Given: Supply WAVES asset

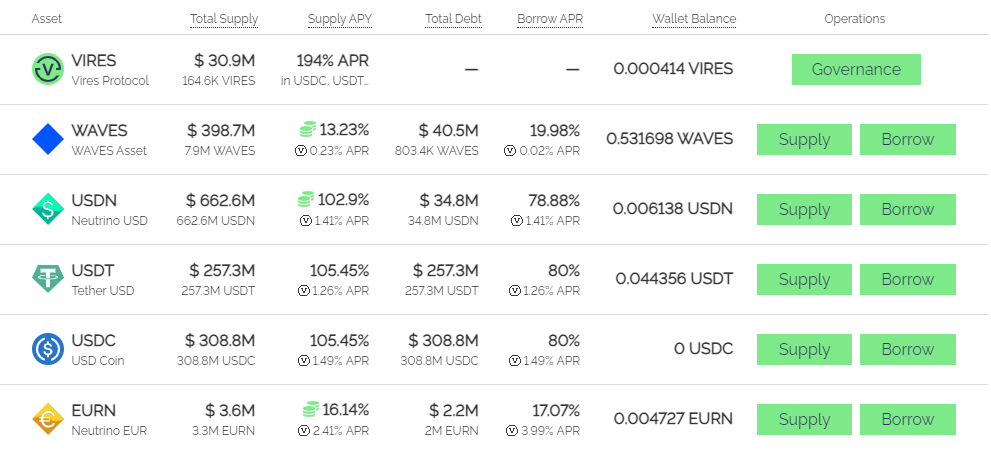Looking at the screenshot, I should [x=804, y=139].
